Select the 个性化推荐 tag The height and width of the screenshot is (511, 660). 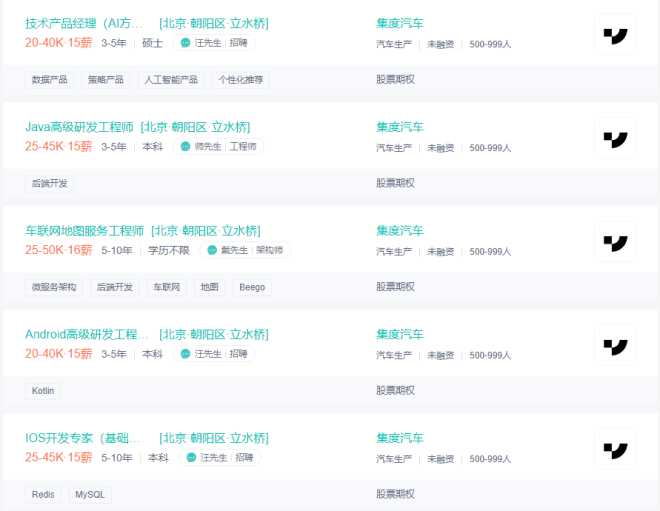pos(241,80)
